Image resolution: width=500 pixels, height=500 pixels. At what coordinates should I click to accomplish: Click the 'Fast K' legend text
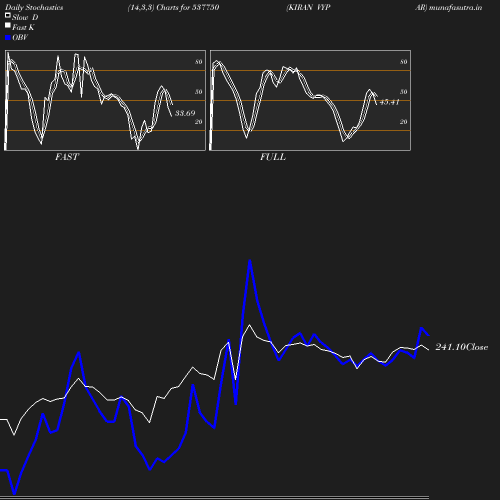tap(23, 27)
